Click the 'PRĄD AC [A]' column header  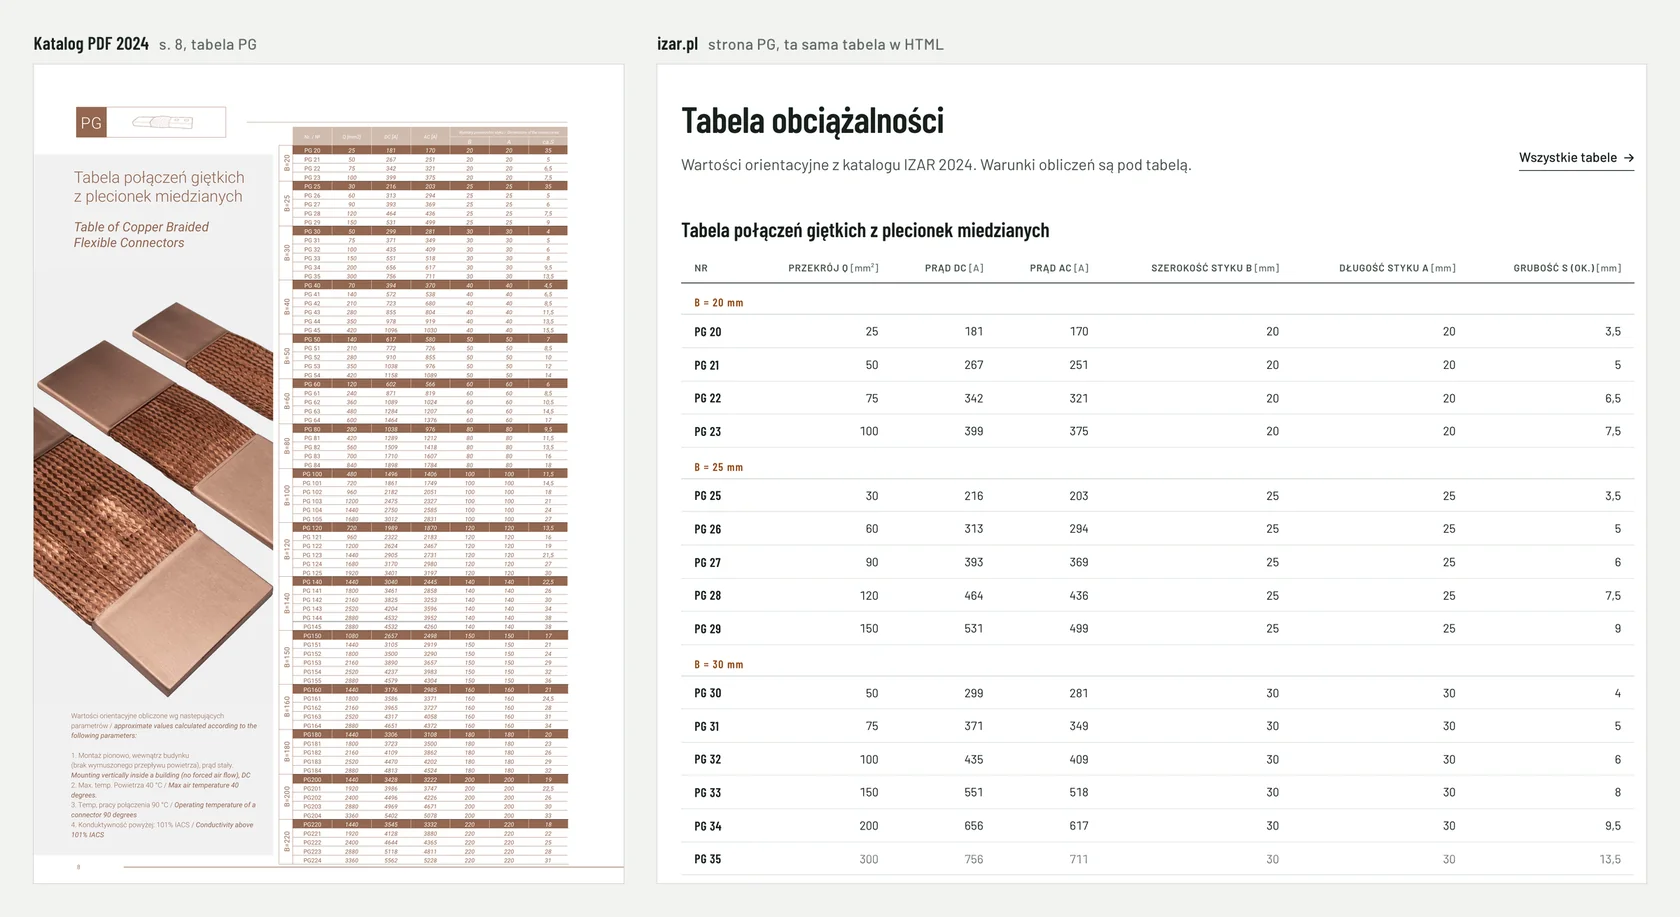[1059, 268]
